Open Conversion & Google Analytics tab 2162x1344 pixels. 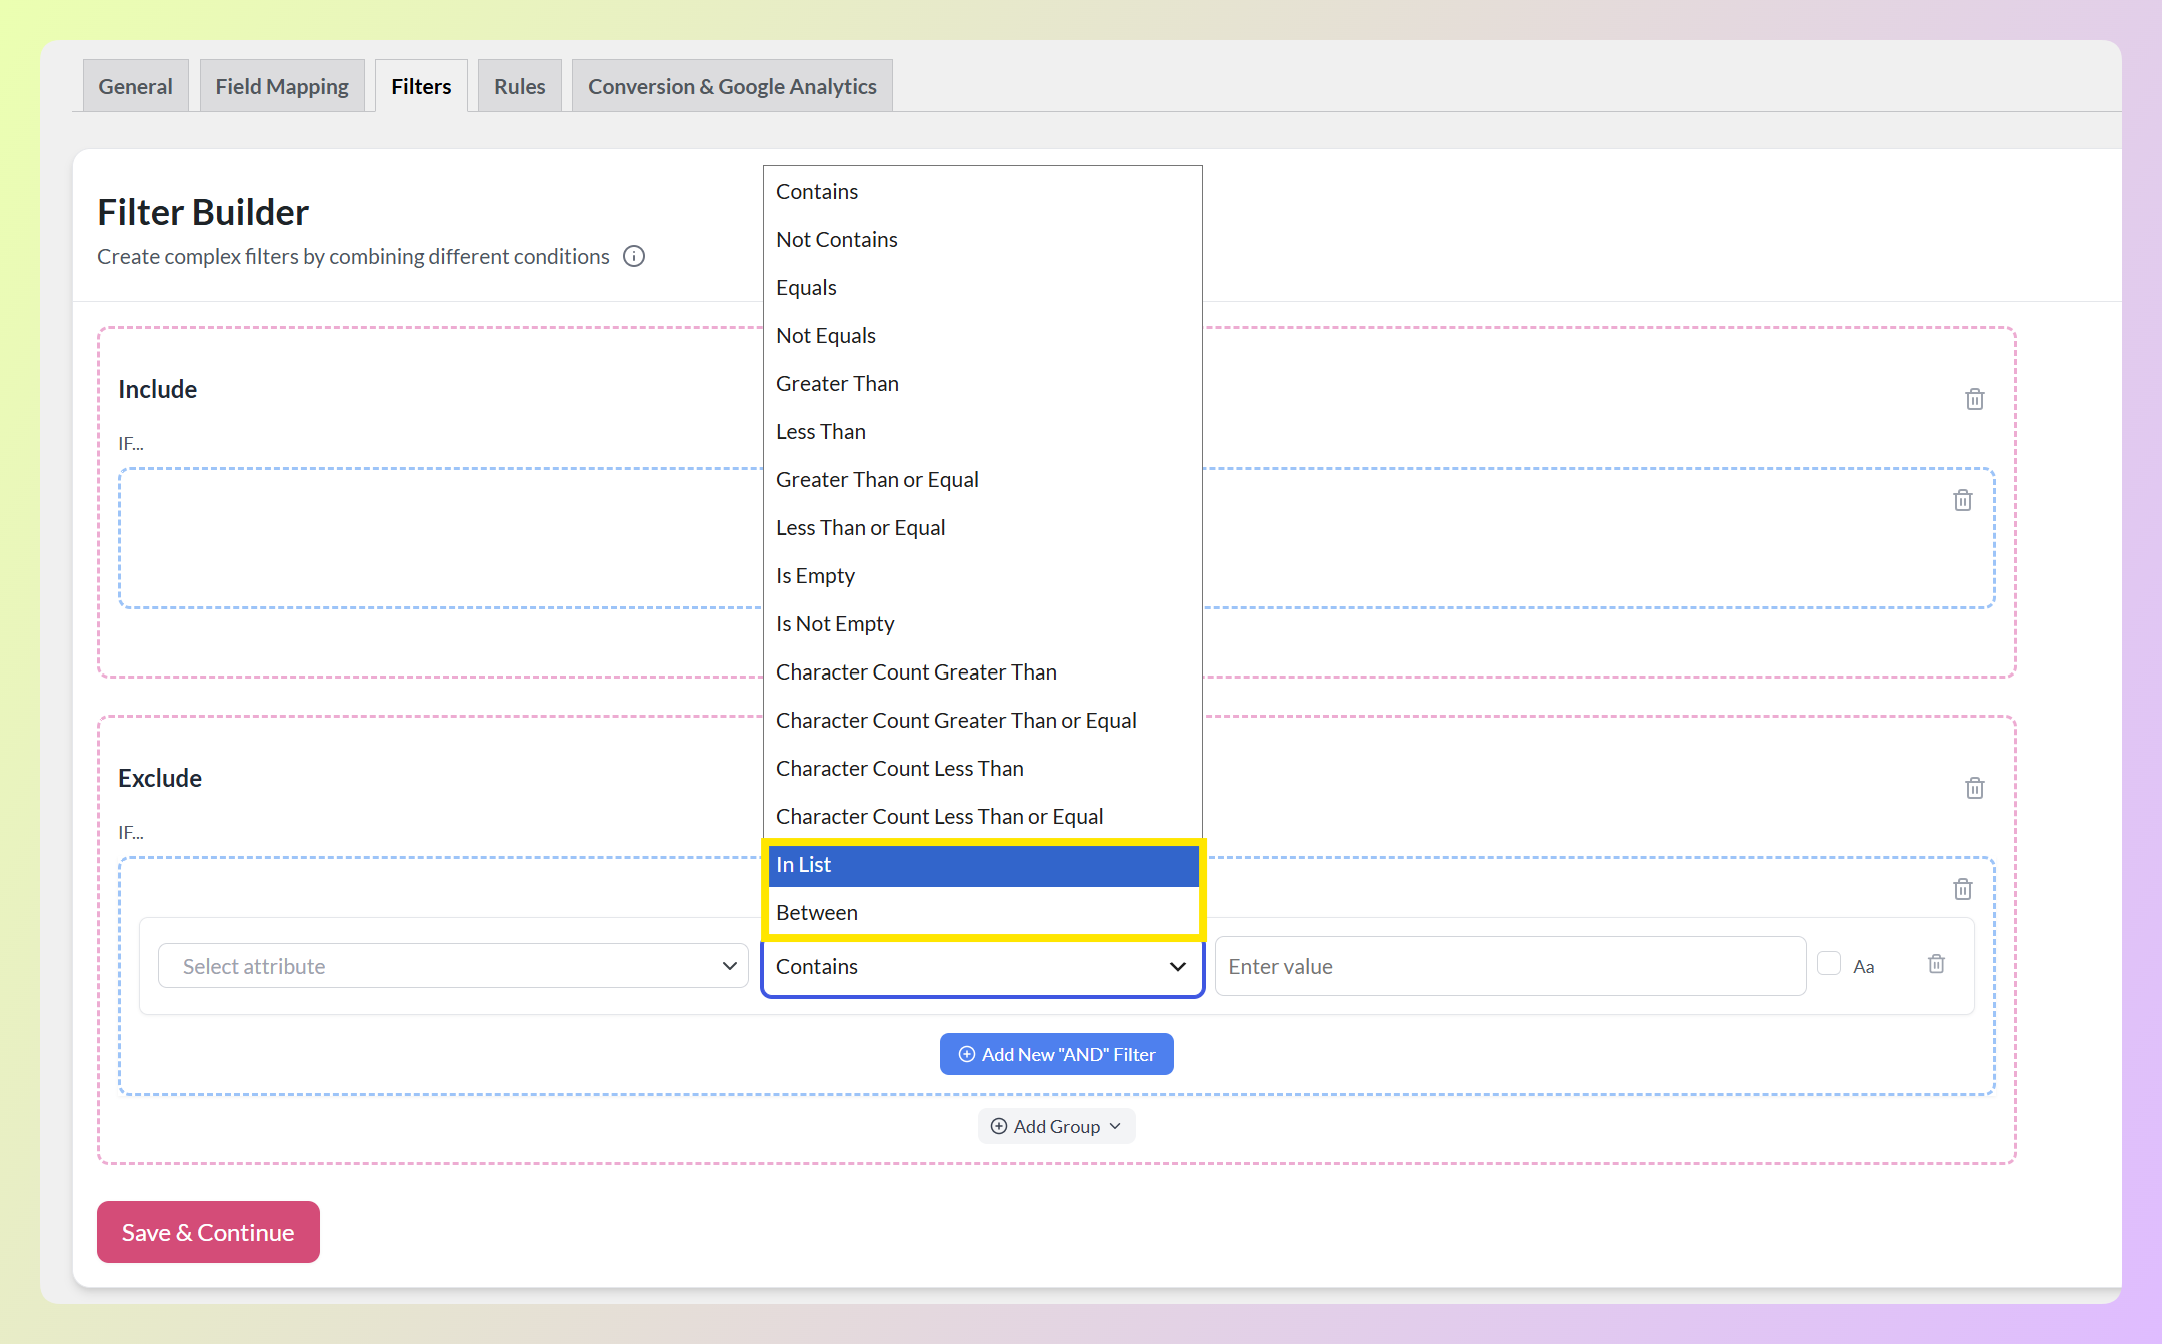[732, 86]
